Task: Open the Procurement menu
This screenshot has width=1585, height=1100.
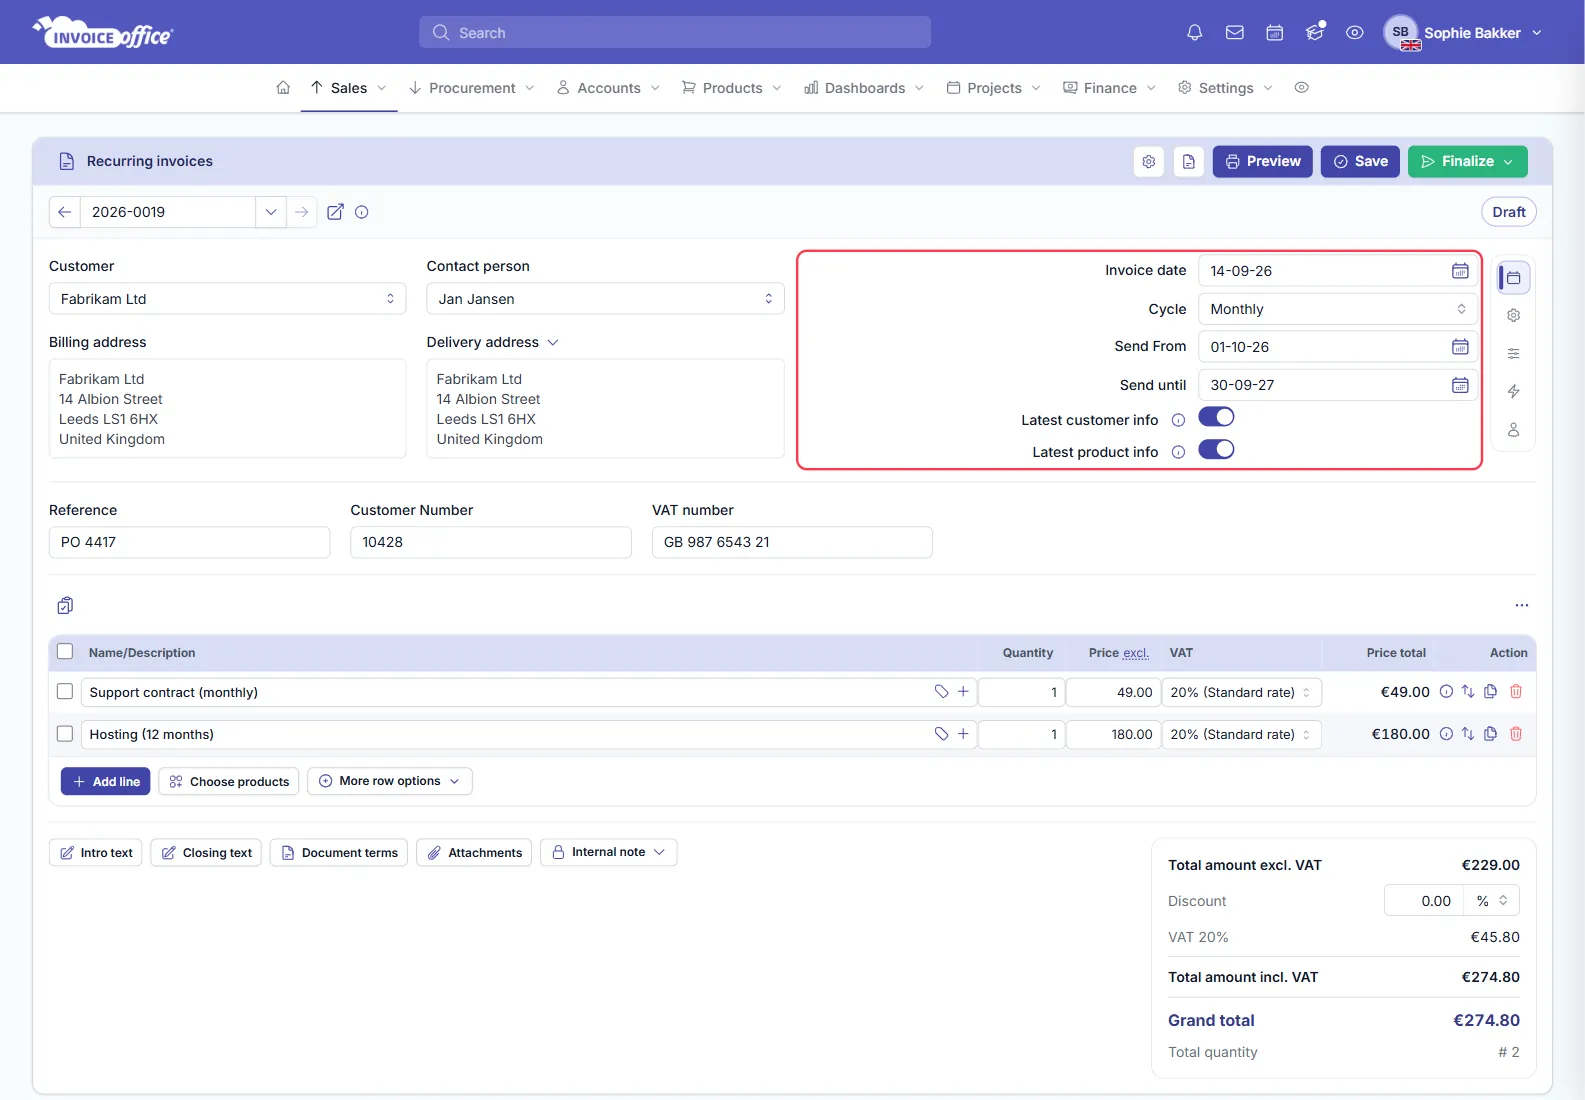Action: click(471, 88)
